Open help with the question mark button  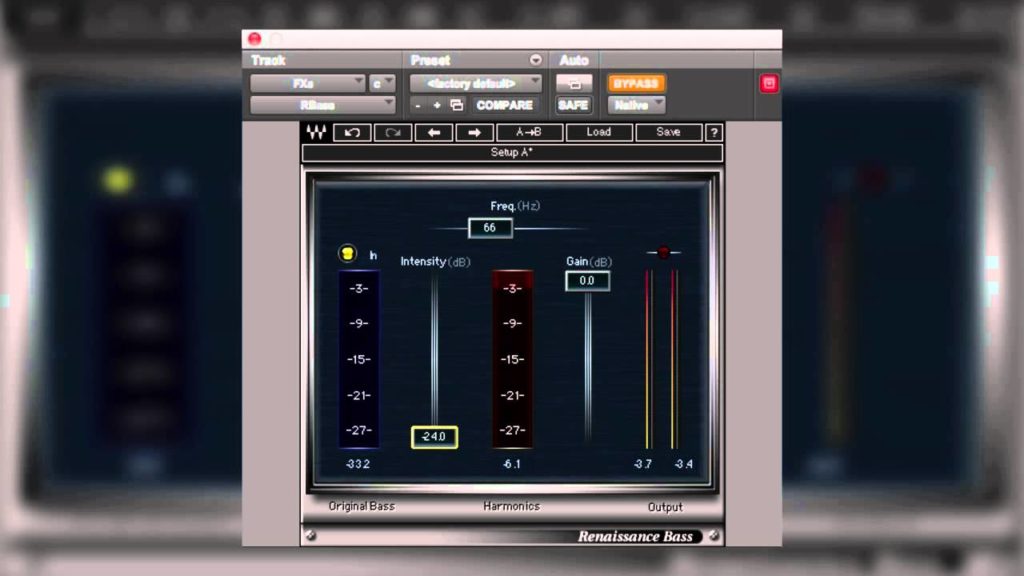(x=714, y=132)
